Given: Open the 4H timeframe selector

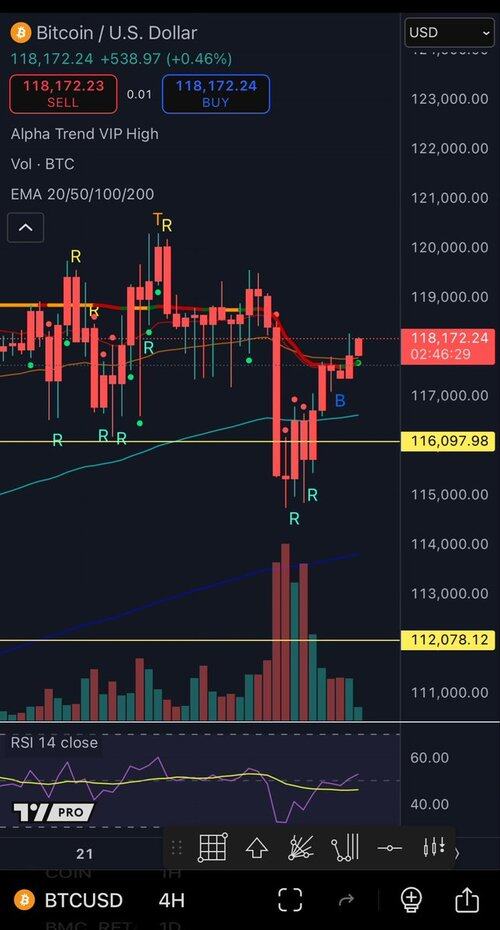Looking at the screenshot, I should [171, 900].
